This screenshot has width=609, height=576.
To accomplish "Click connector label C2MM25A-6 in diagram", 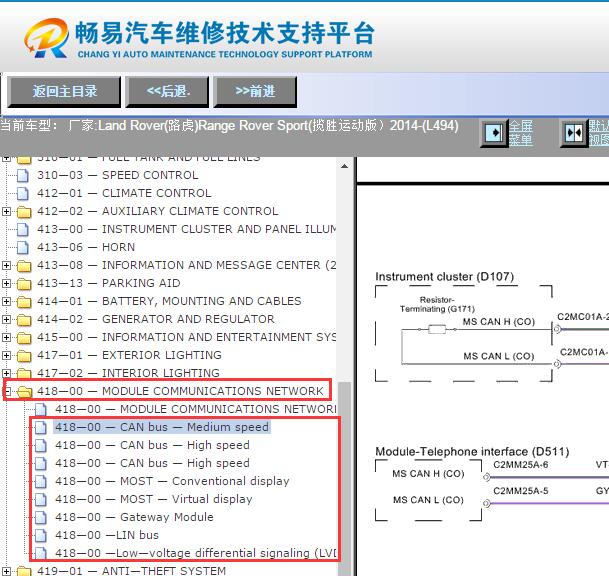I will [520, 465].
